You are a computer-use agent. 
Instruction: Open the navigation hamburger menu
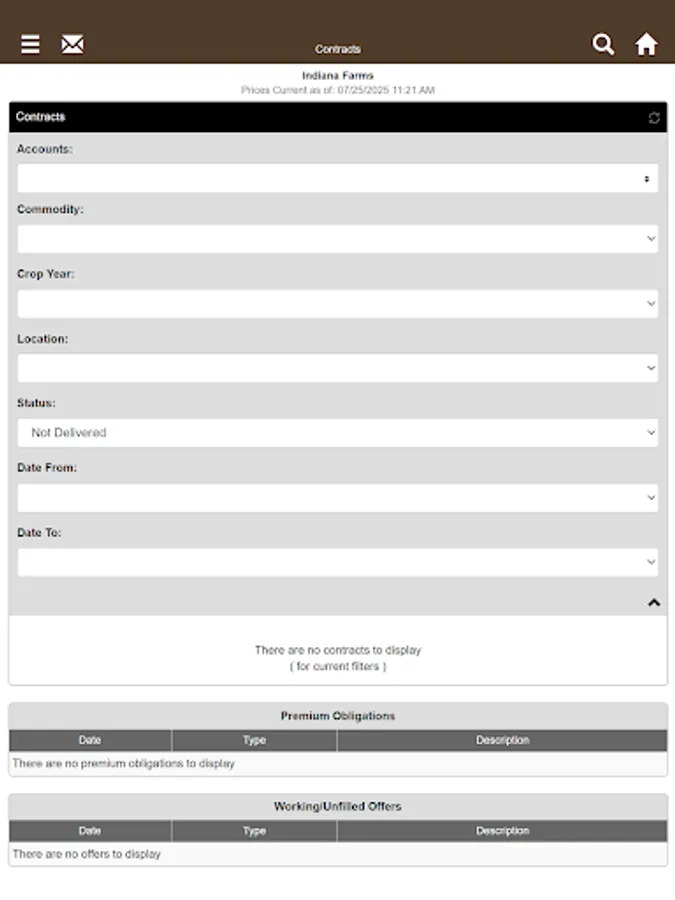tap(30, 44)
